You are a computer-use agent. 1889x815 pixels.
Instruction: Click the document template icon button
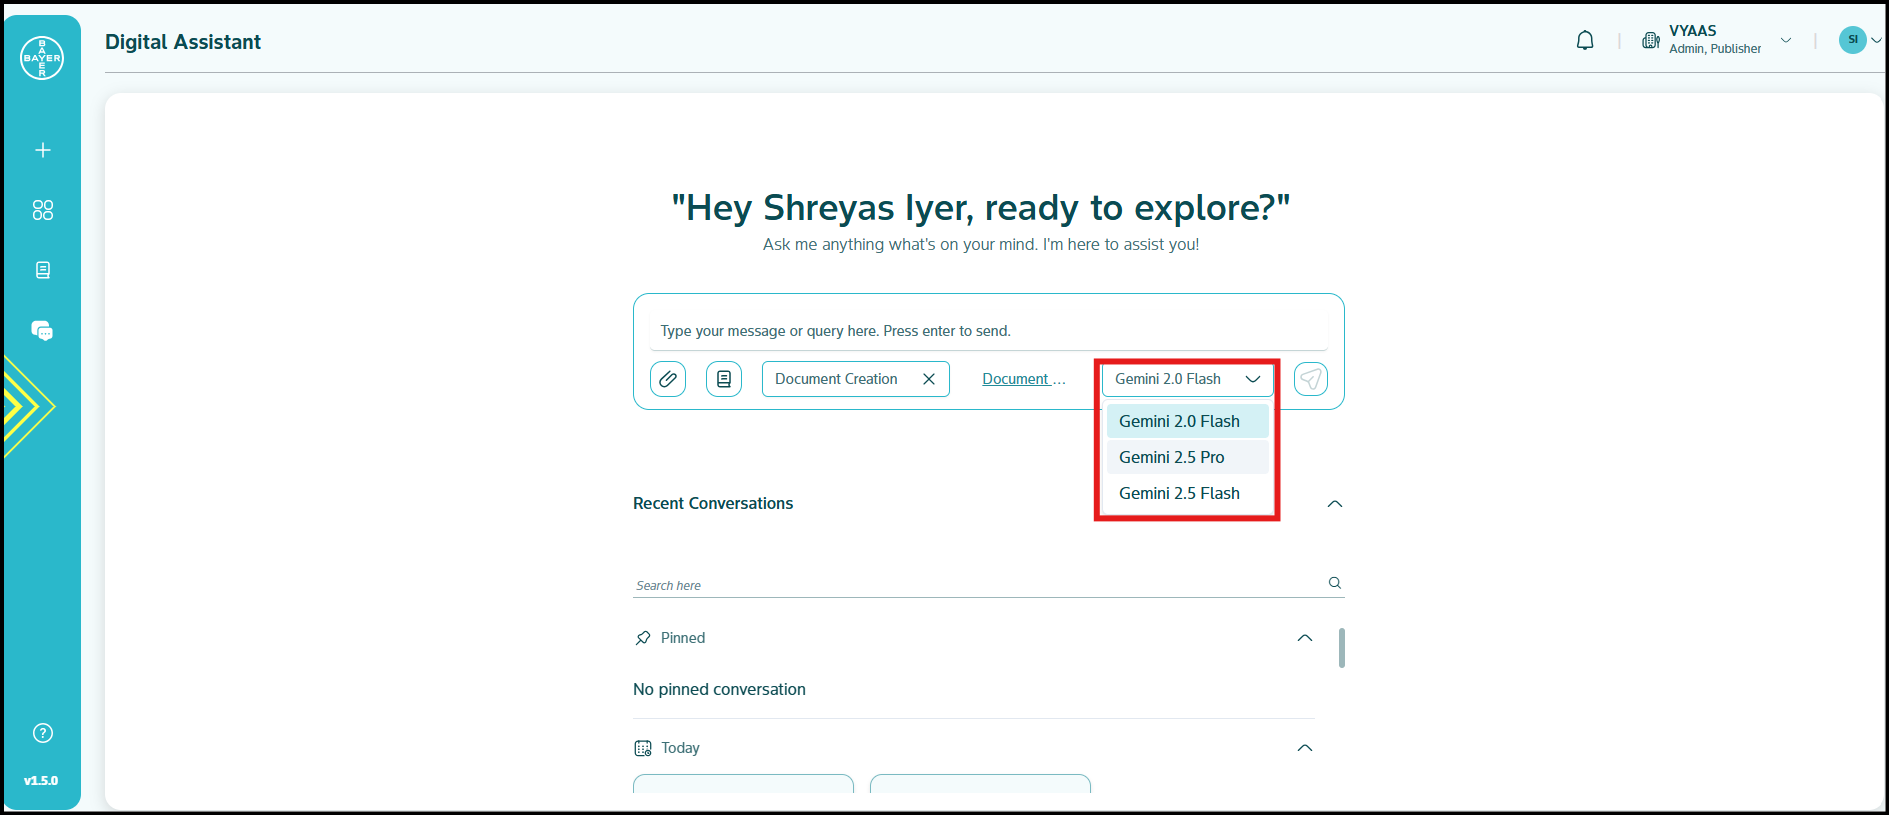(x=724, y=379)
